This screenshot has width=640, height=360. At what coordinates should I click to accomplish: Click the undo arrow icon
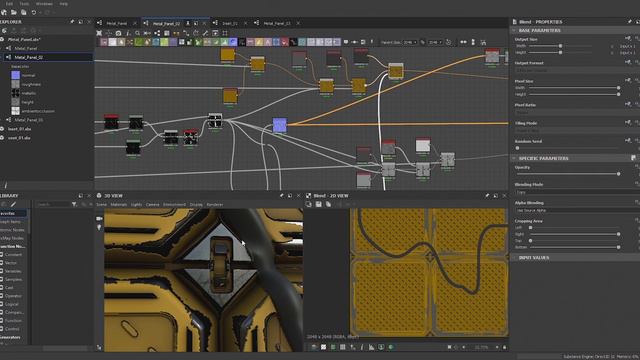tap(34, 13)
